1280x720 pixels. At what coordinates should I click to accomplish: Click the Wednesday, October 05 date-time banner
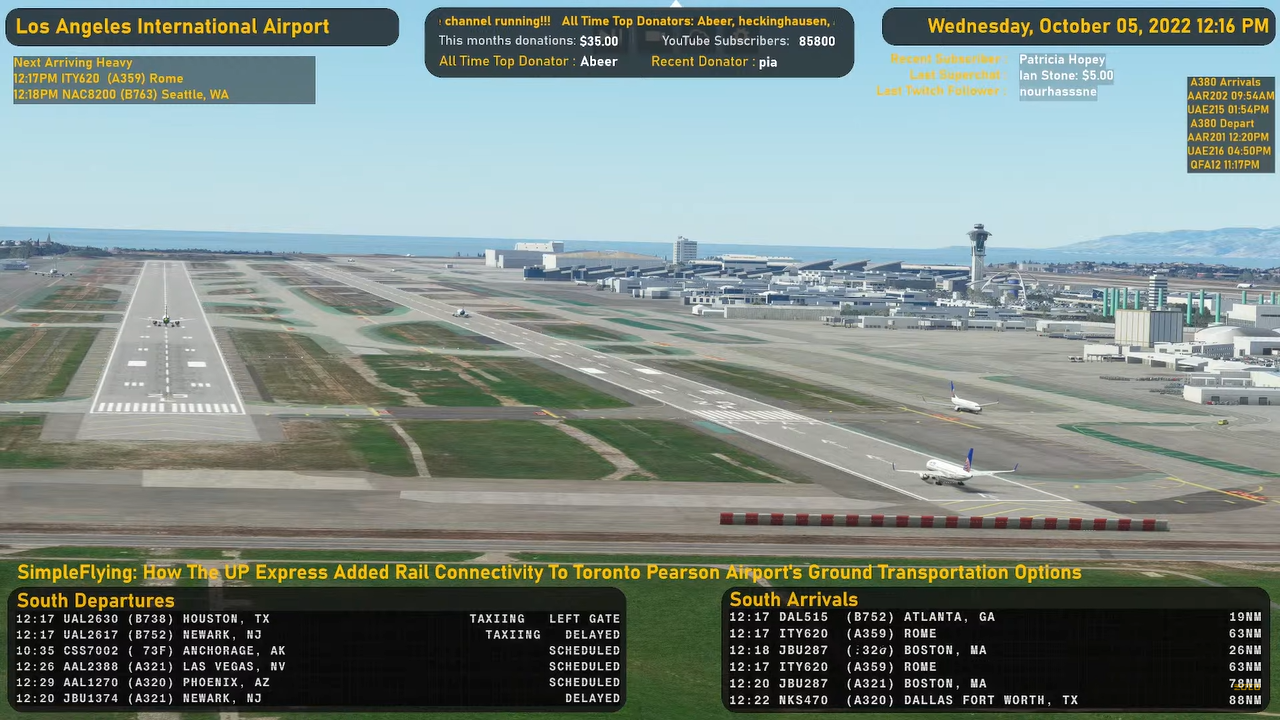(x=1075, y=26)
